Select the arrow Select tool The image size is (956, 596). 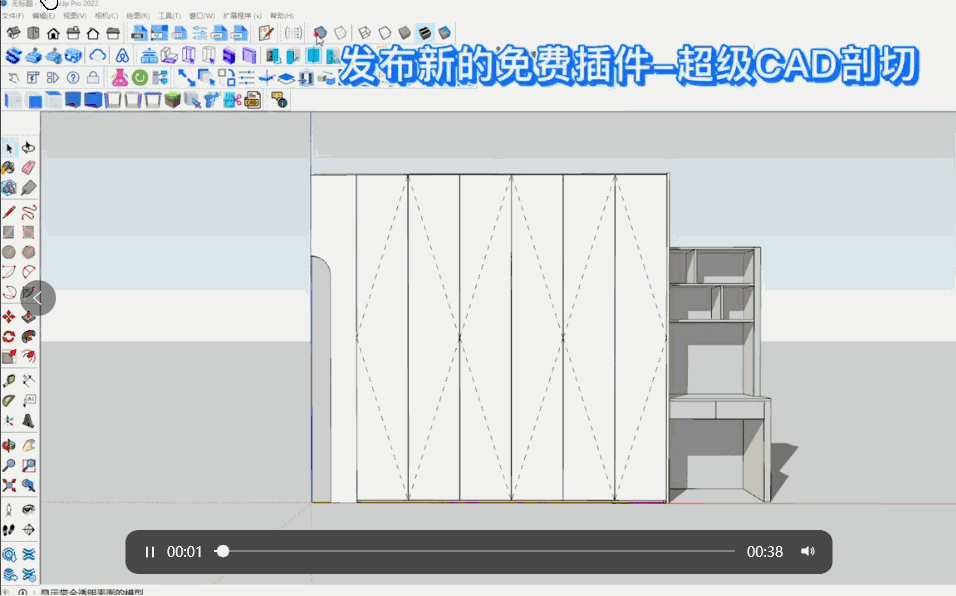point(9,148)
